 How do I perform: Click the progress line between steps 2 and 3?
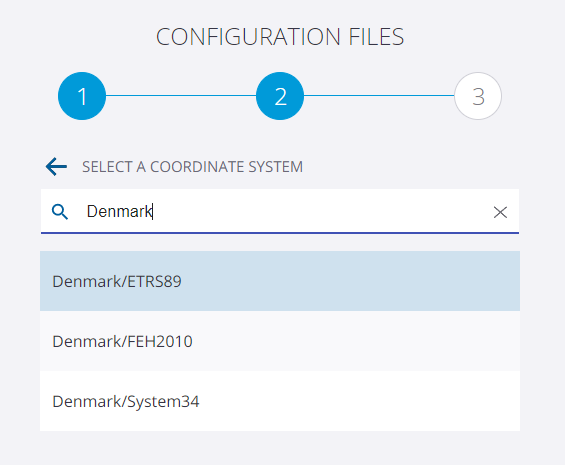[379, 96]
